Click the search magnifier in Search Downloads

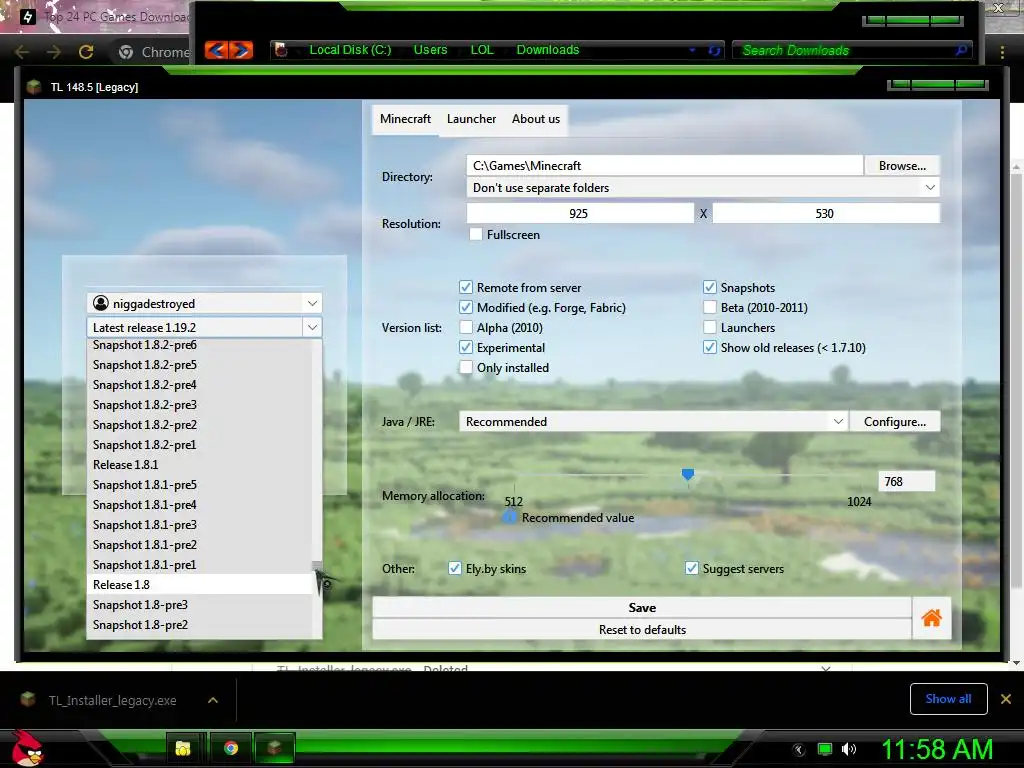tap(961, 50)
